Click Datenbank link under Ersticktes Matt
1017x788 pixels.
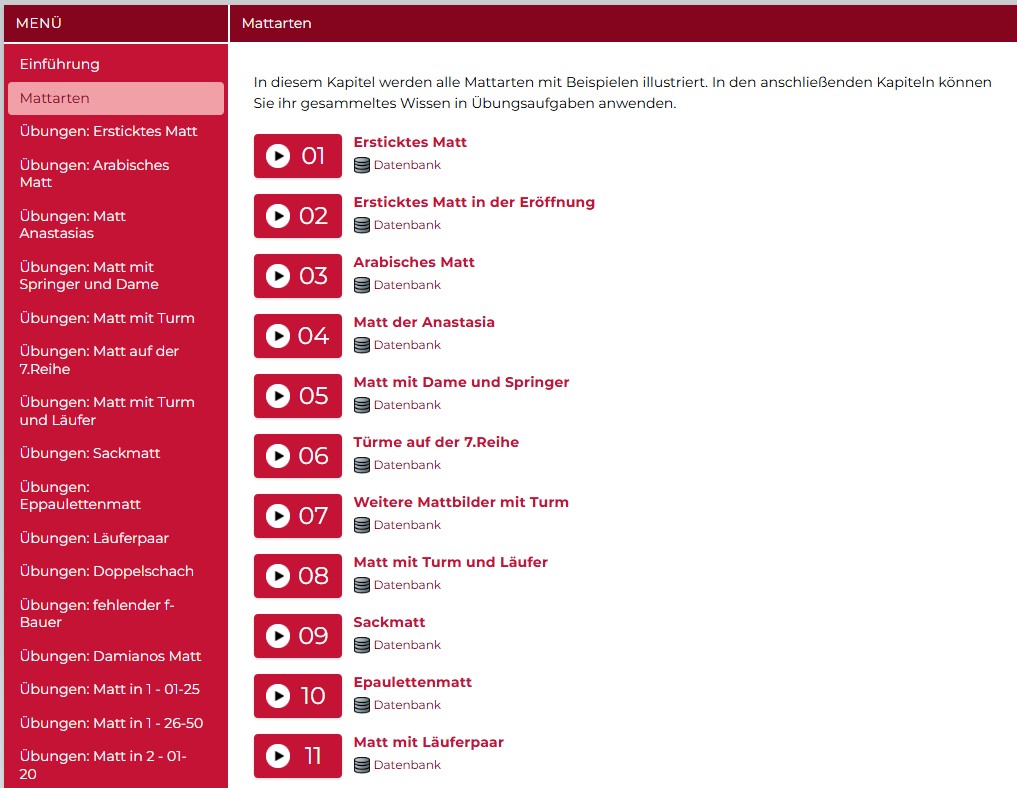(x=407, y=165)
